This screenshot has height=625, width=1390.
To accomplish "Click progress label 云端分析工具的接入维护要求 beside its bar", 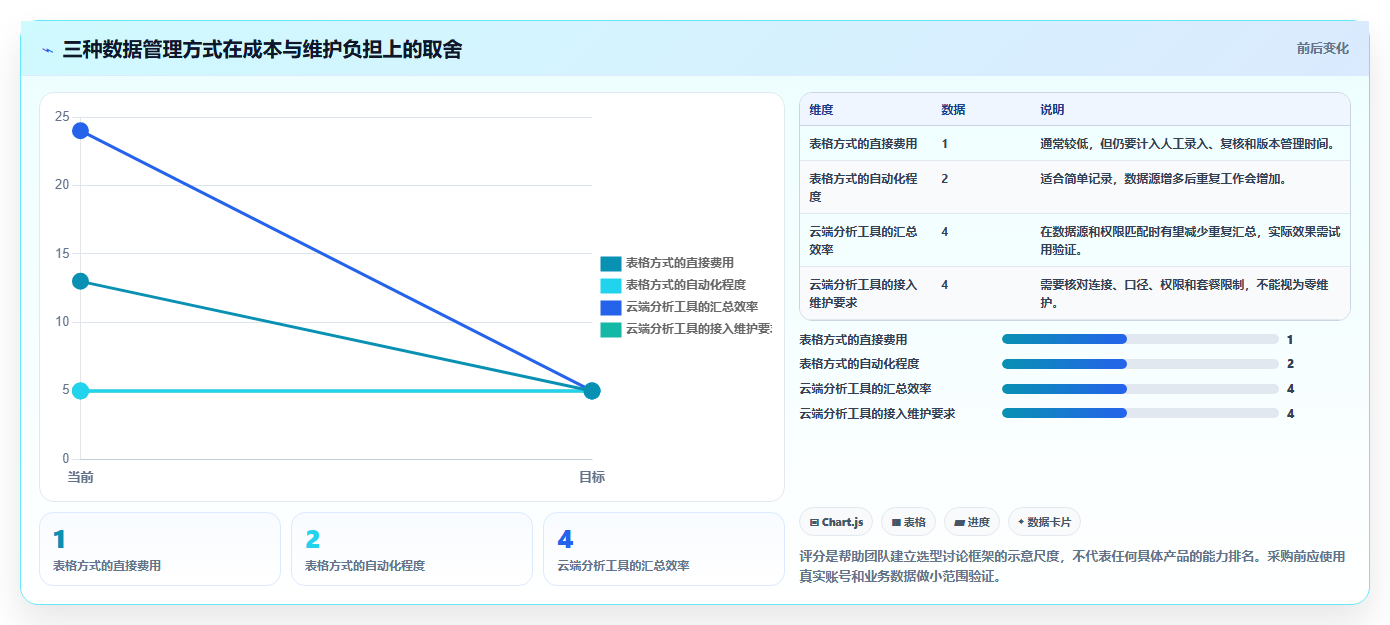I will (877, 413).
